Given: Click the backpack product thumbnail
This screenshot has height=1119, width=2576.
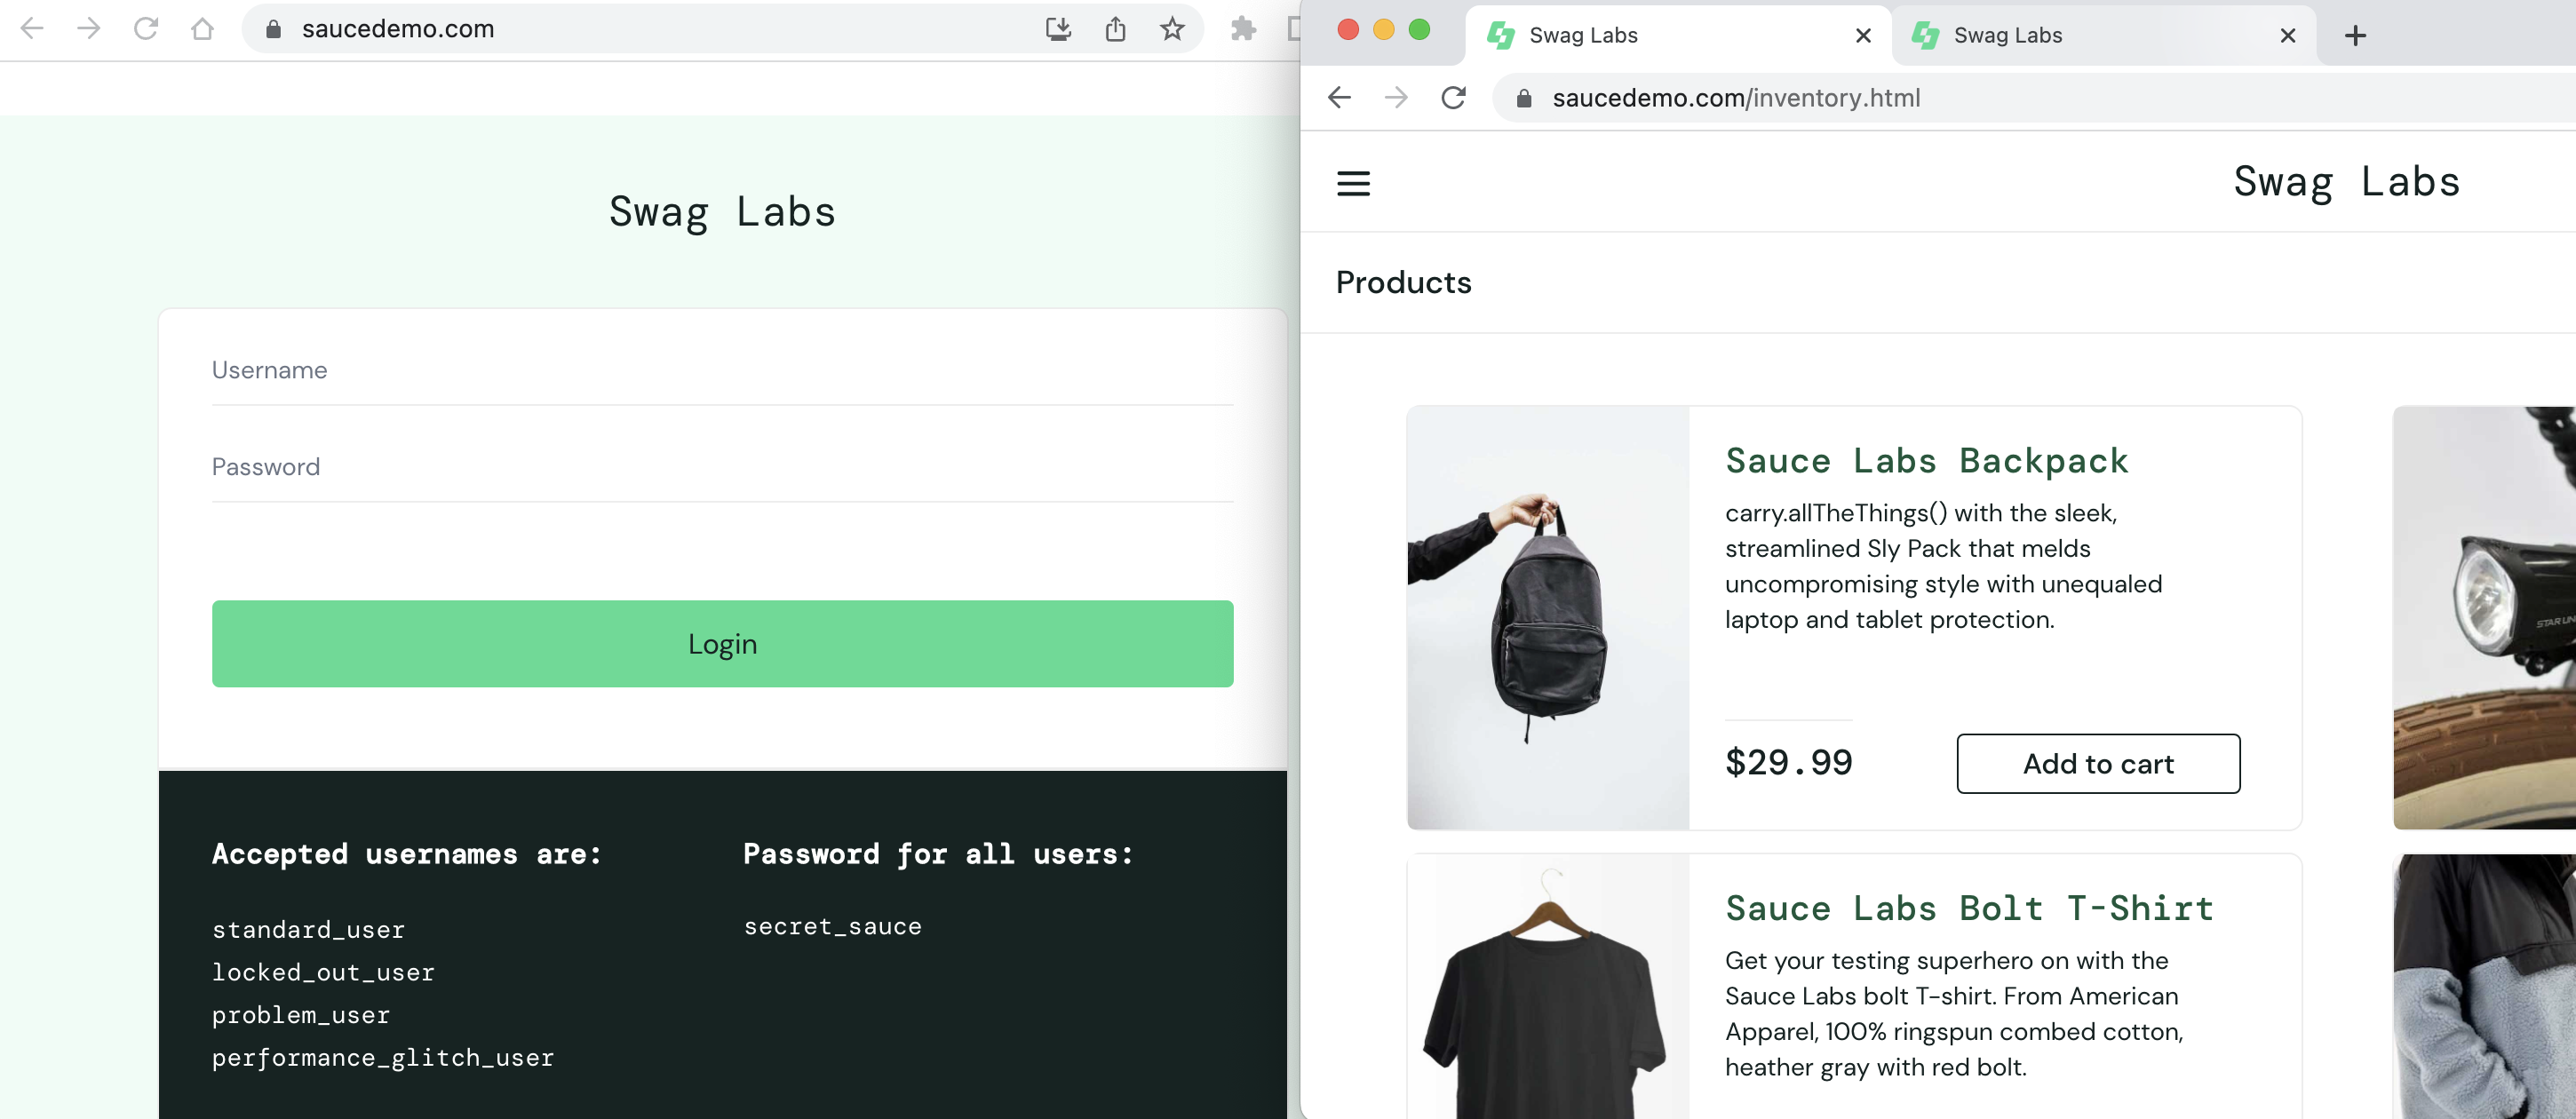Looking at the screenshot, I should 1548,617.
